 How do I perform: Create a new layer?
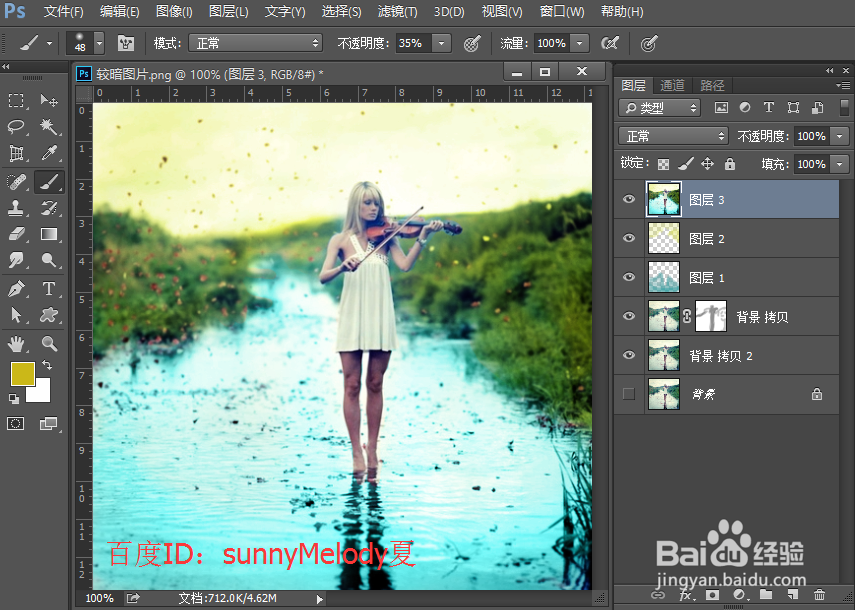click(792, 594)
